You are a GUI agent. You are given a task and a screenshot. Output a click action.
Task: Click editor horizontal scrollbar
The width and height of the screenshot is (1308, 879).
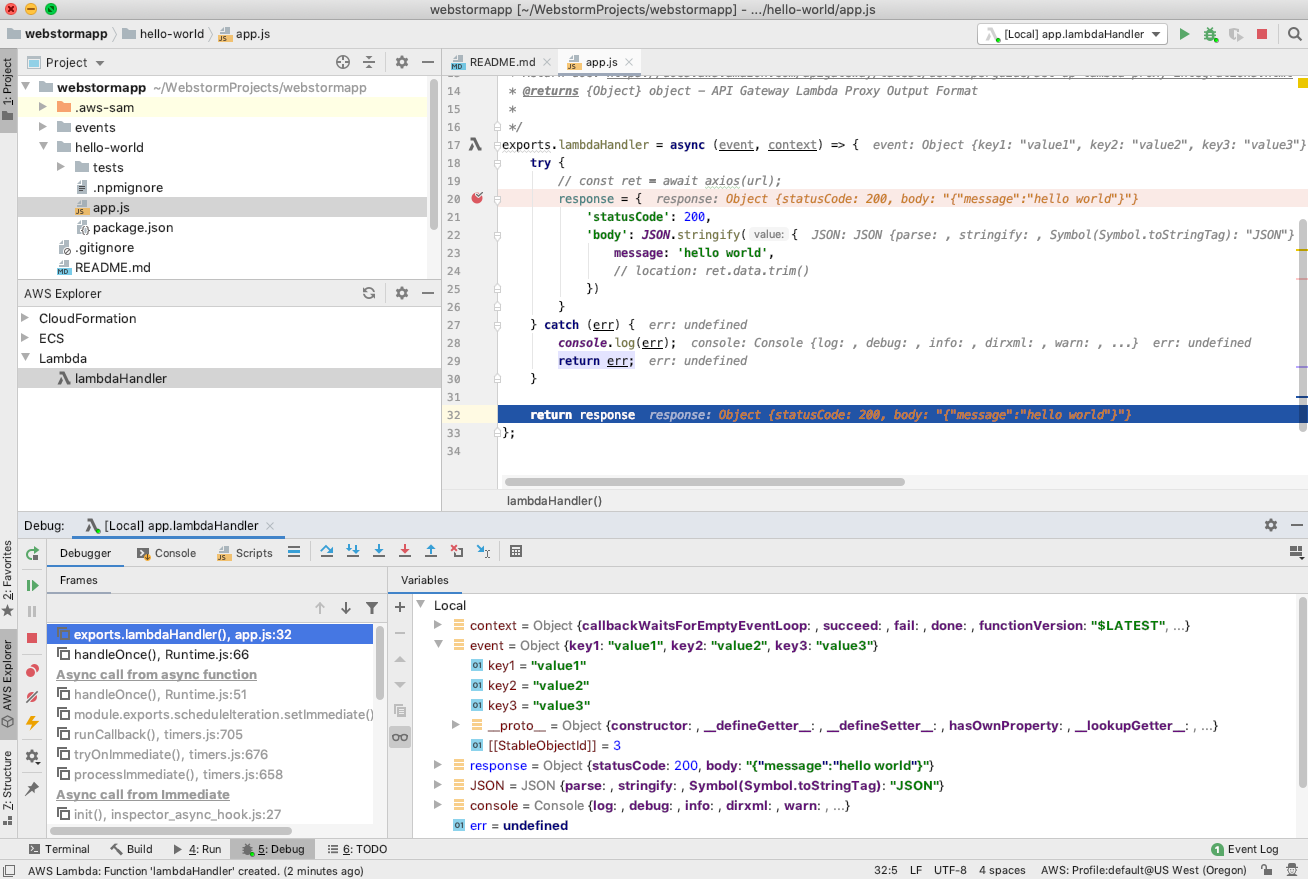tap(705, 481)
